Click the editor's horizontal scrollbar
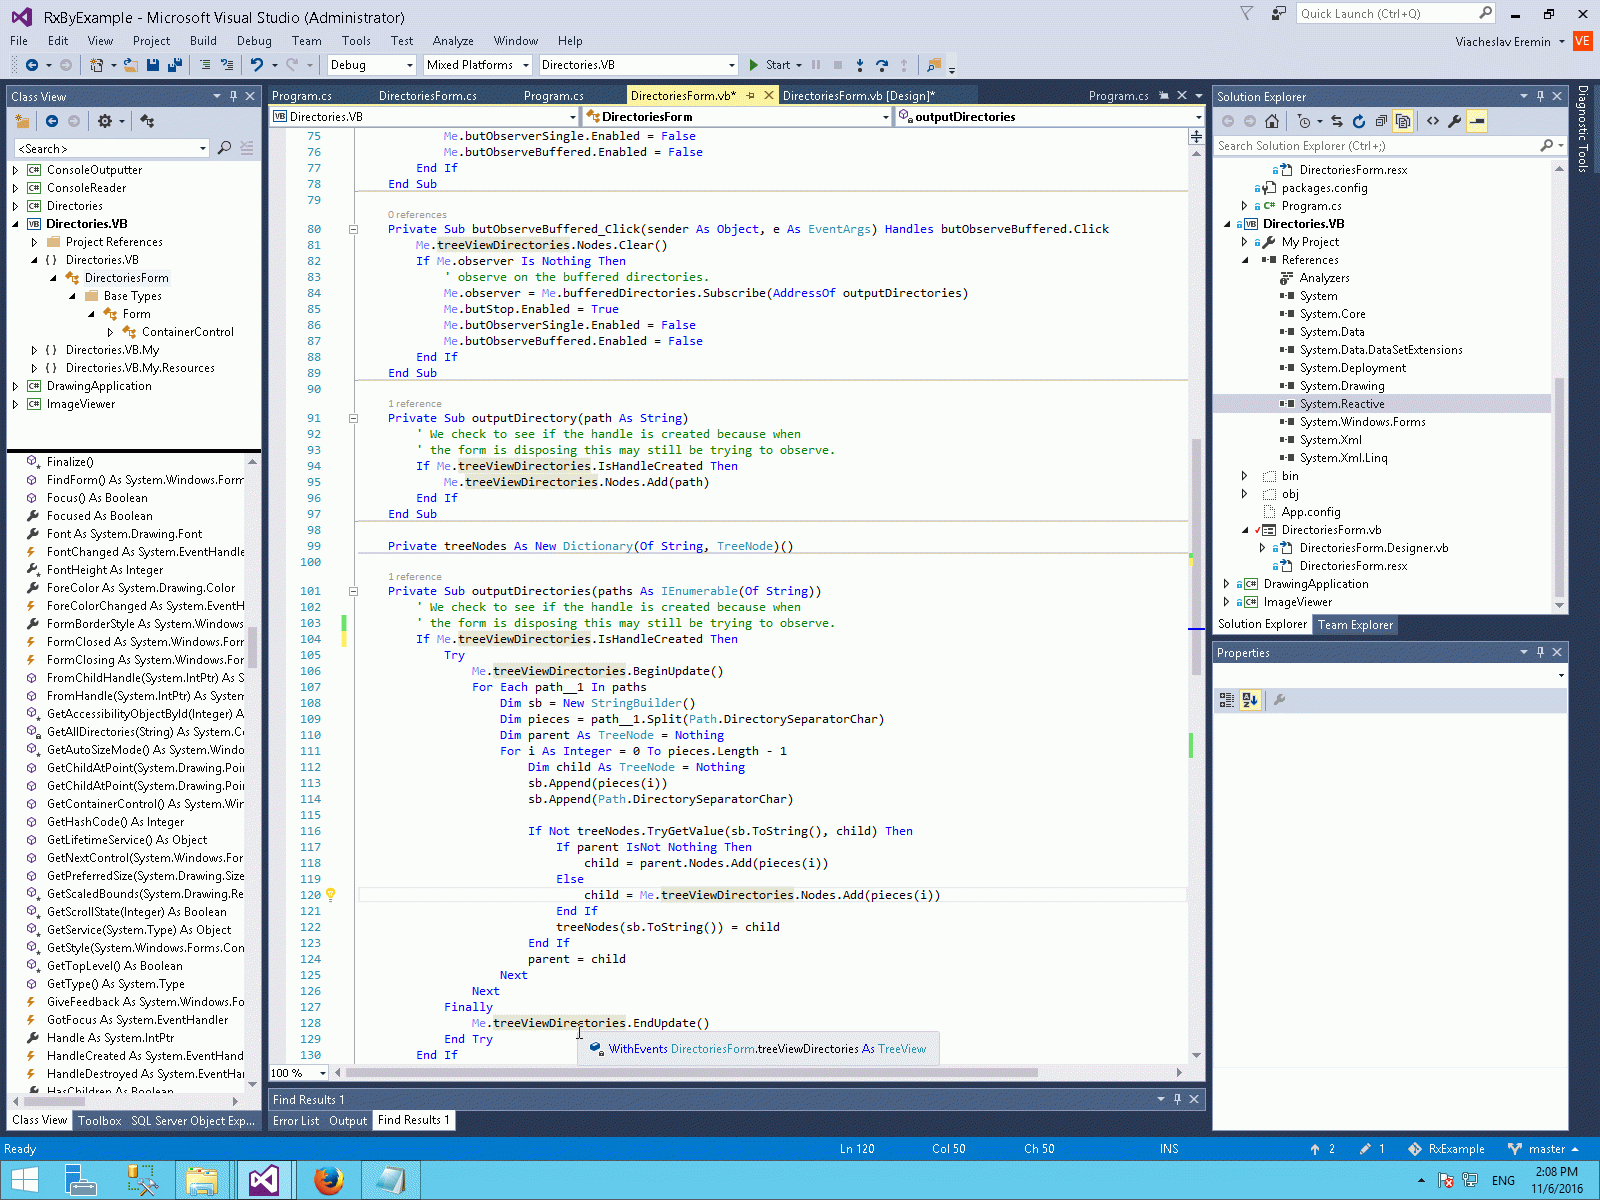1600x1200 pixels. 691,1073
